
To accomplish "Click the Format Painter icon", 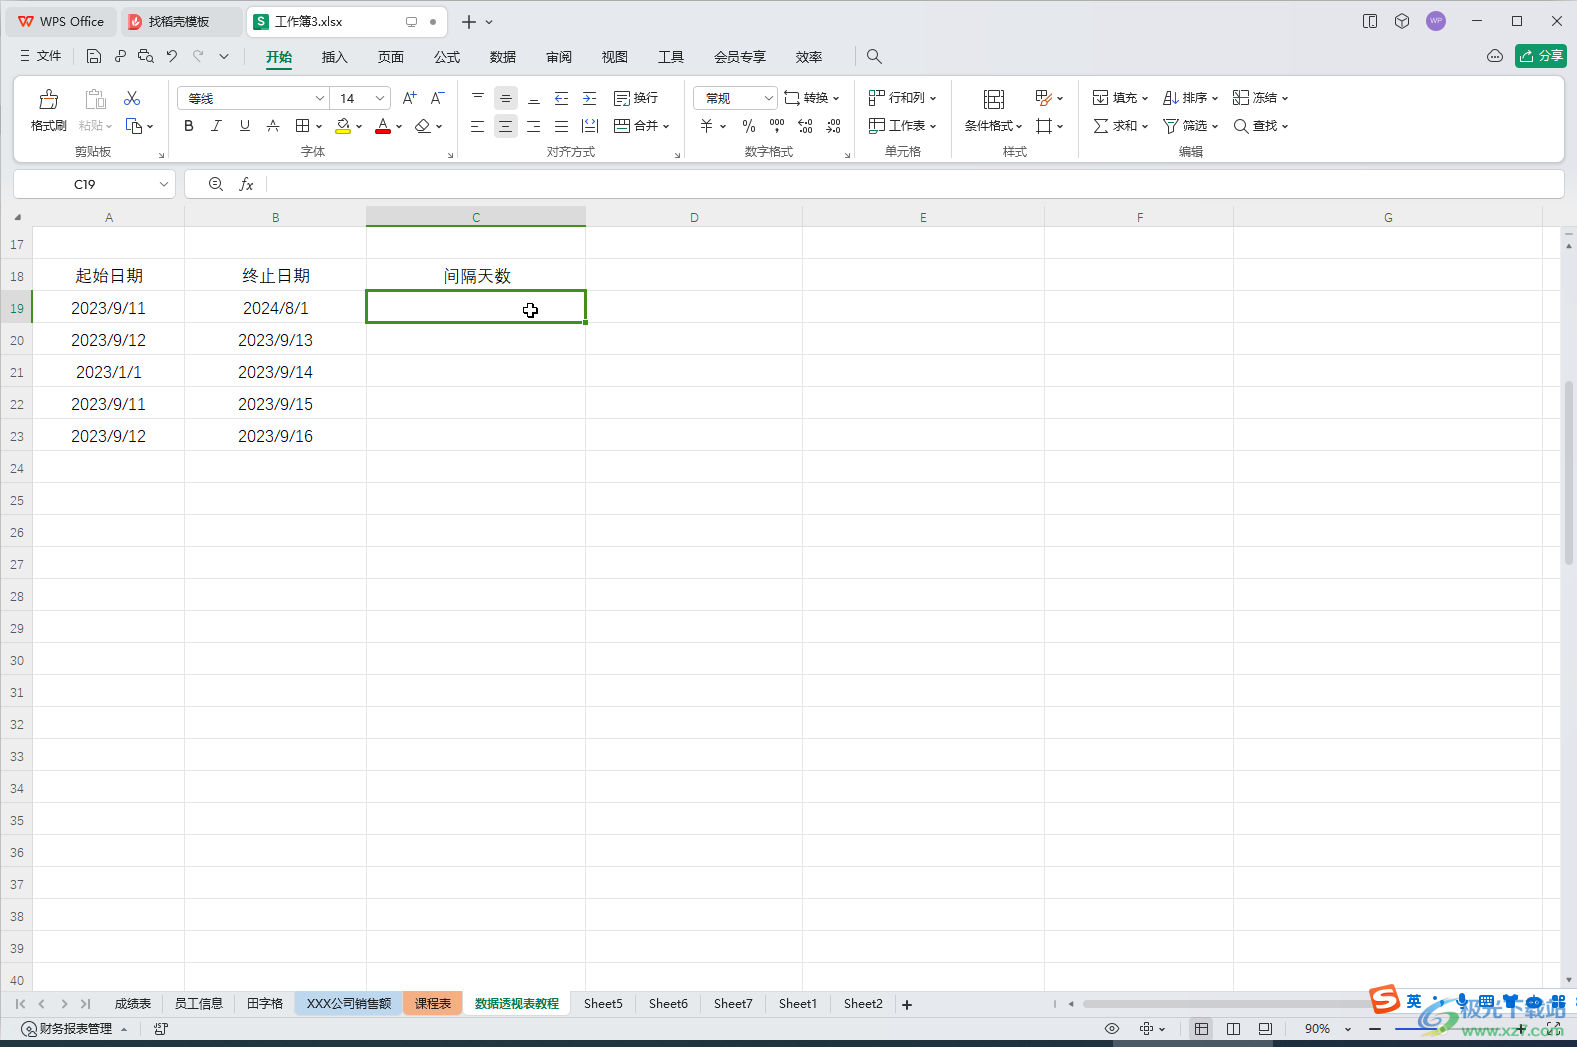I will (48, 99).
